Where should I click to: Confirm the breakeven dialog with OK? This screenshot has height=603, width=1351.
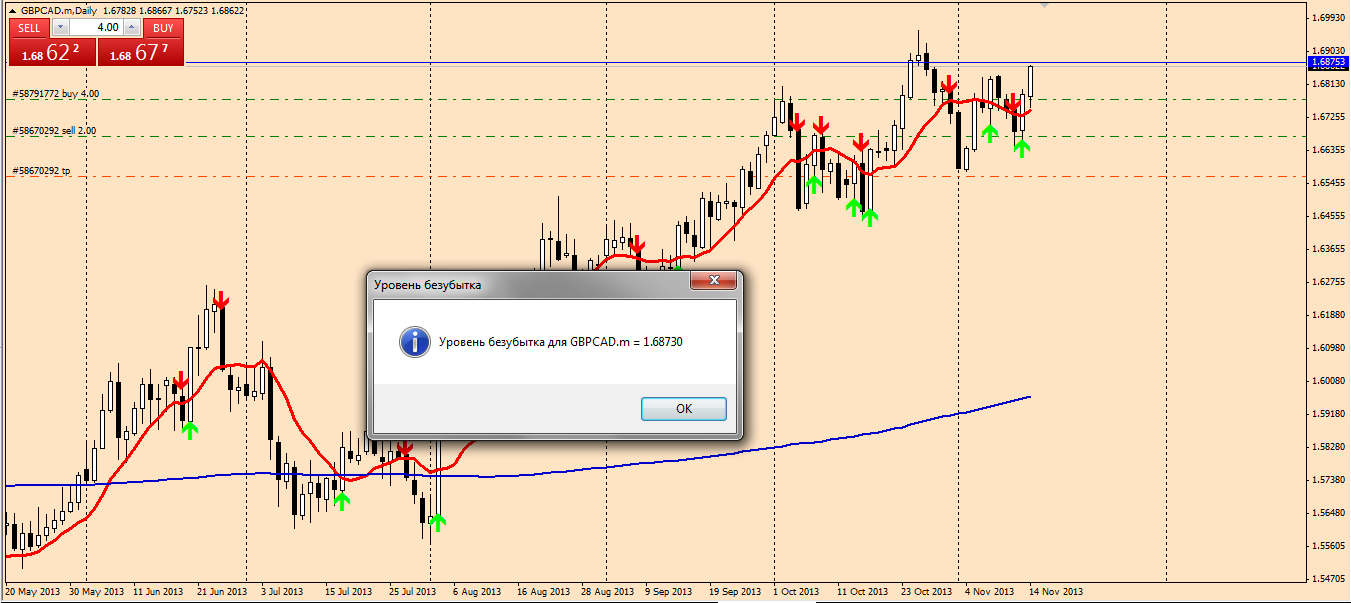[684, 409]
